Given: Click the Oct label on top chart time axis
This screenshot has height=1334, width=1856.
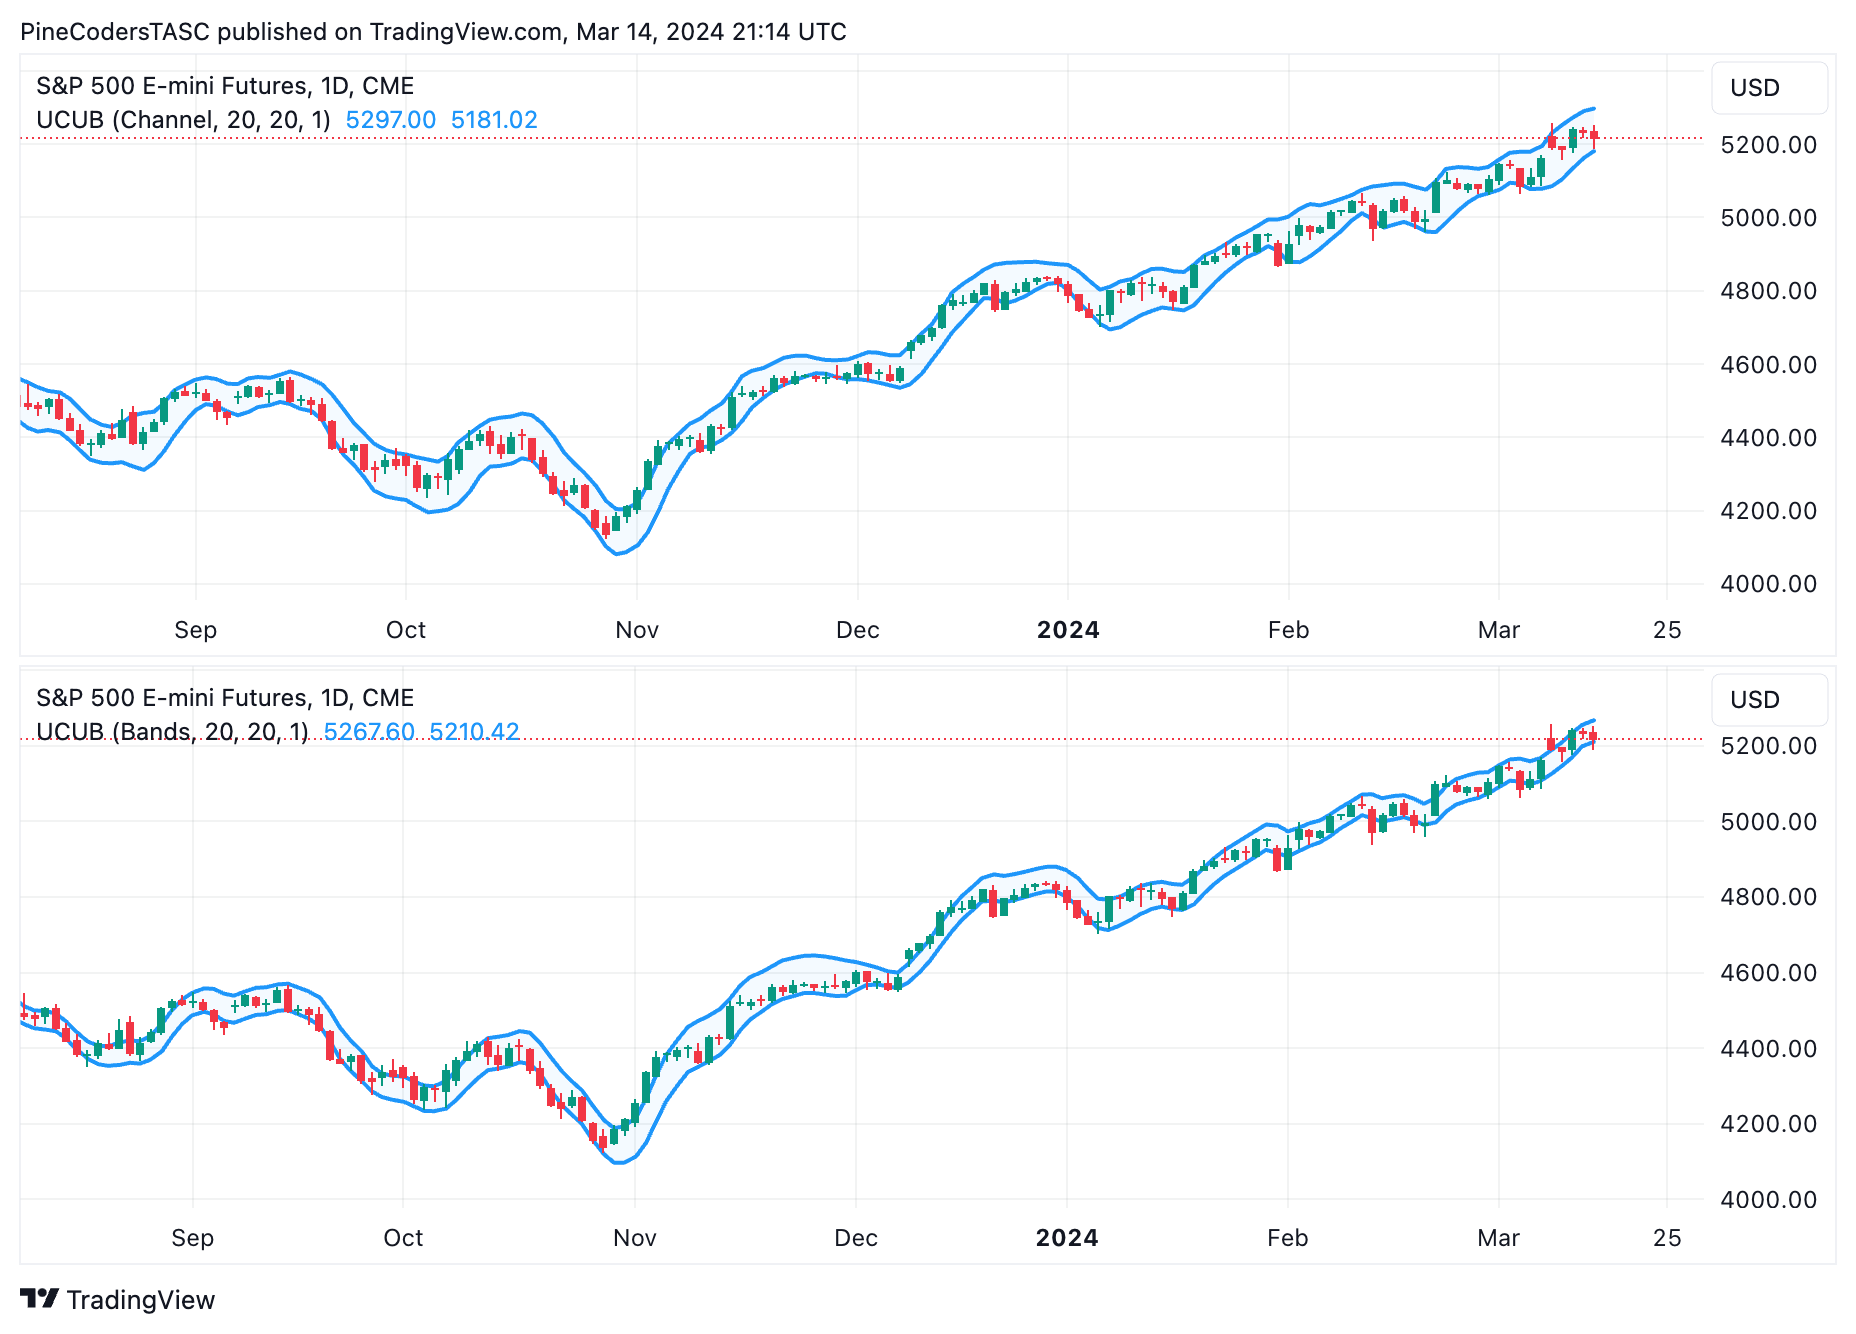Looking at the screenshot, I should (406, 631).
